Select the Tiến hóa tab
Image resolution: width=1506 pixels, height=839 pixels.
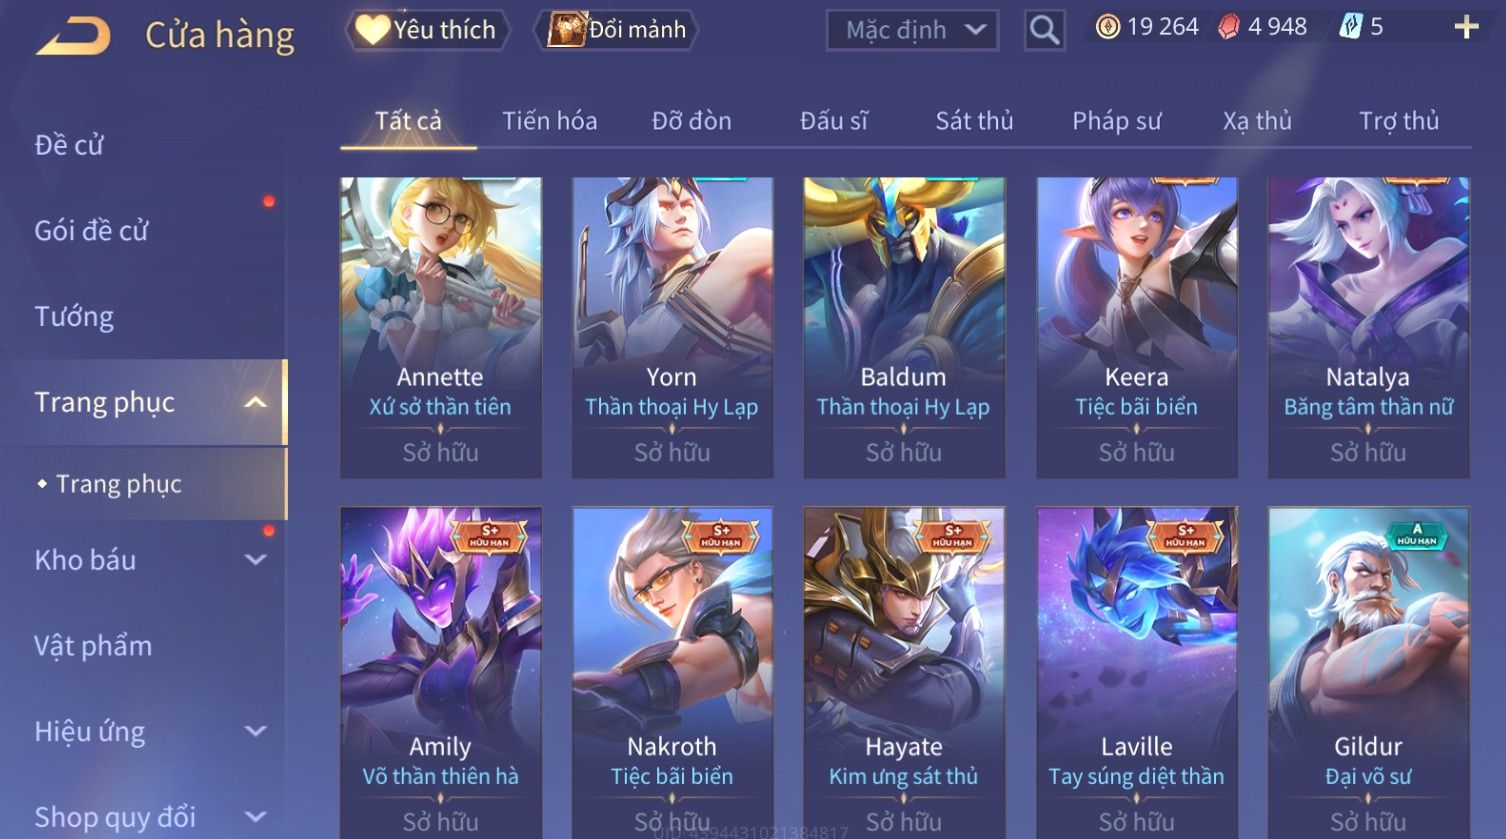pos(549,121)
